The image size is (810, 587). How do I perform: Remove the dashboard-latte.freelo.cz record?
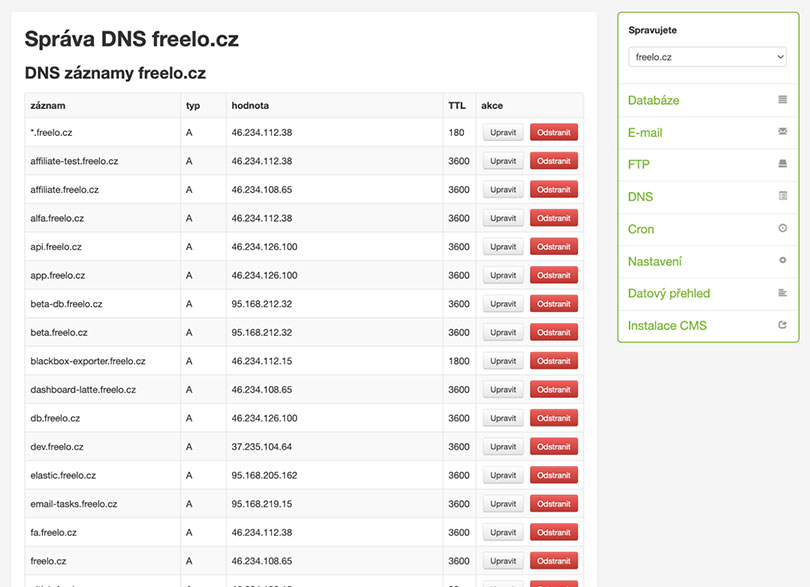554,390
